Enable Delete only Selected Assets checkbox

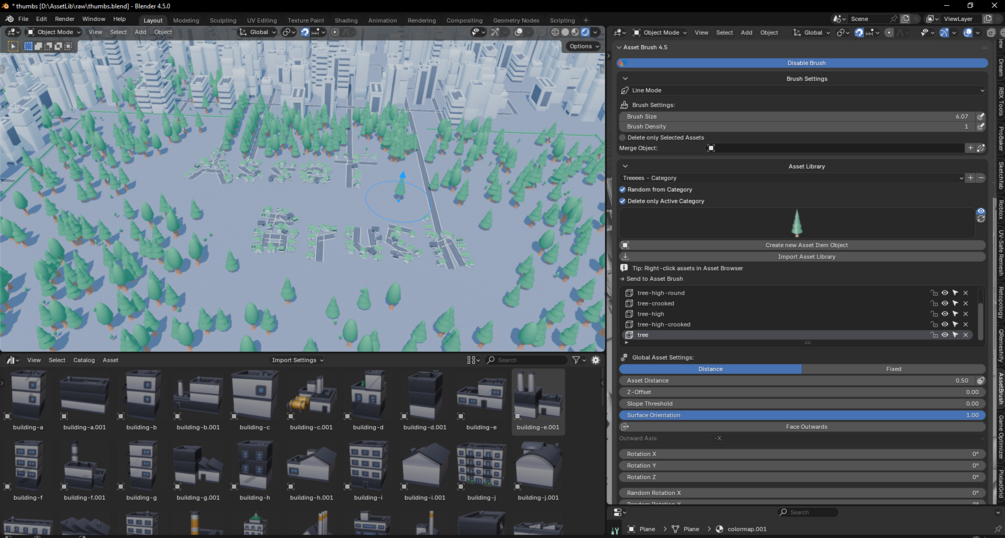coord(622,137)
